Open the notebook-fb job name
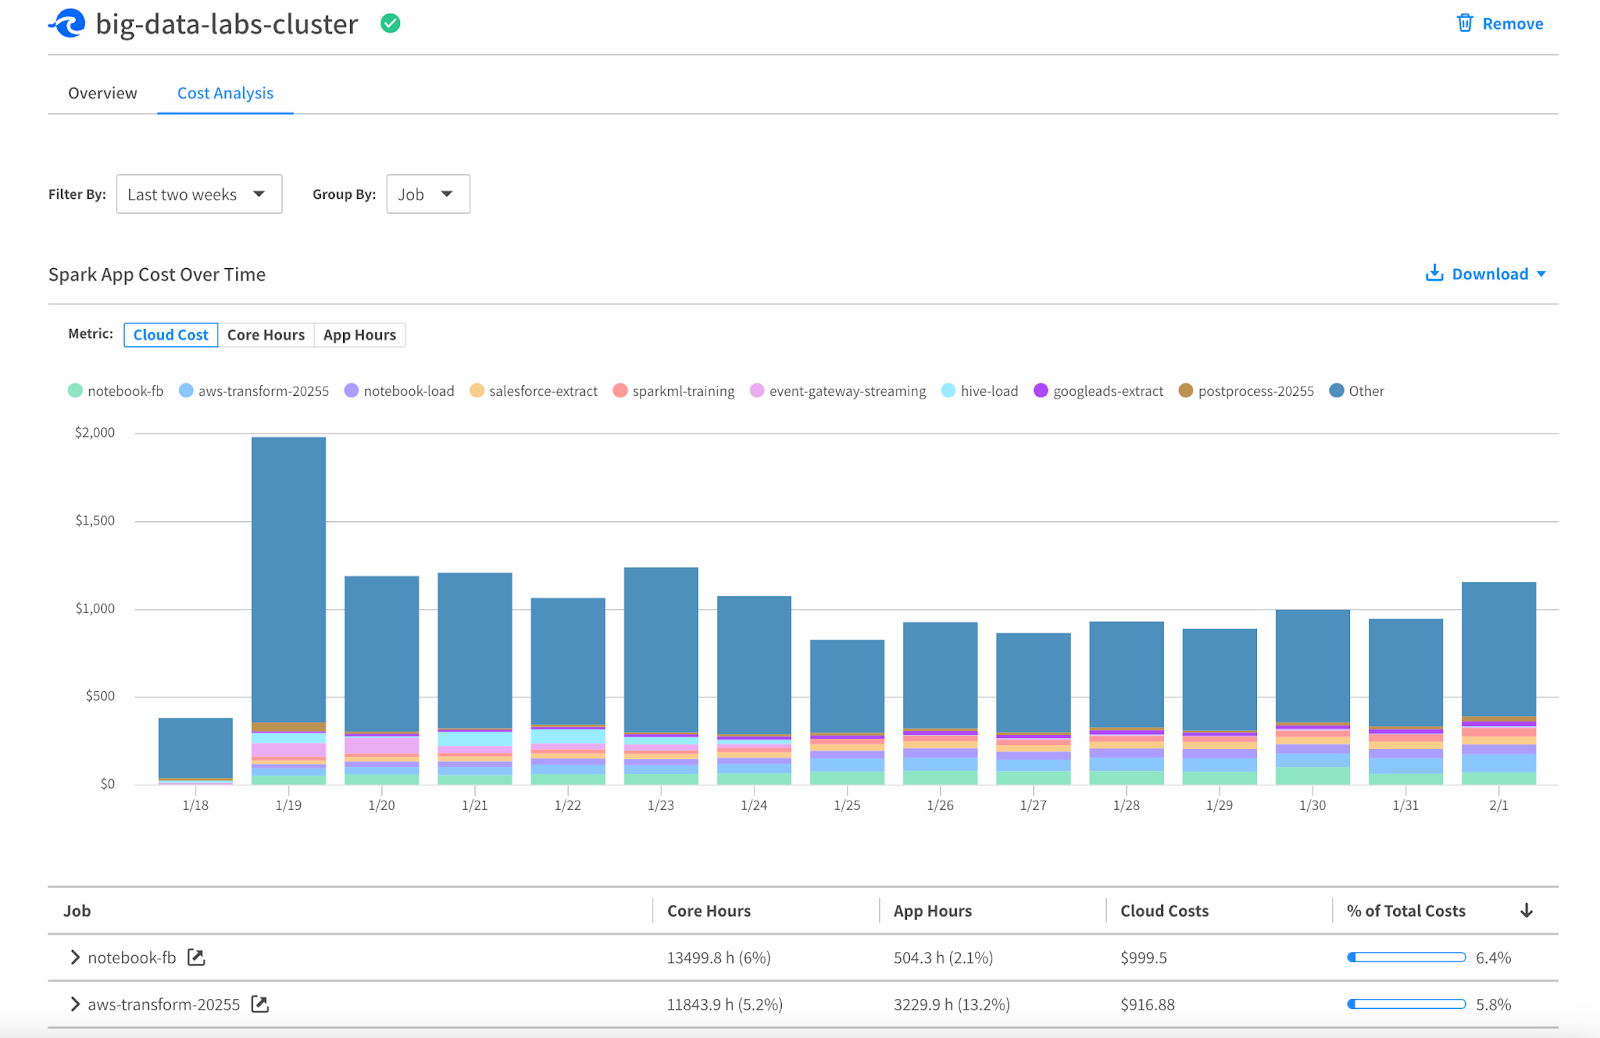This screenshot has width=1600, height=1038. pyautogui.click(x=132, y=957)
